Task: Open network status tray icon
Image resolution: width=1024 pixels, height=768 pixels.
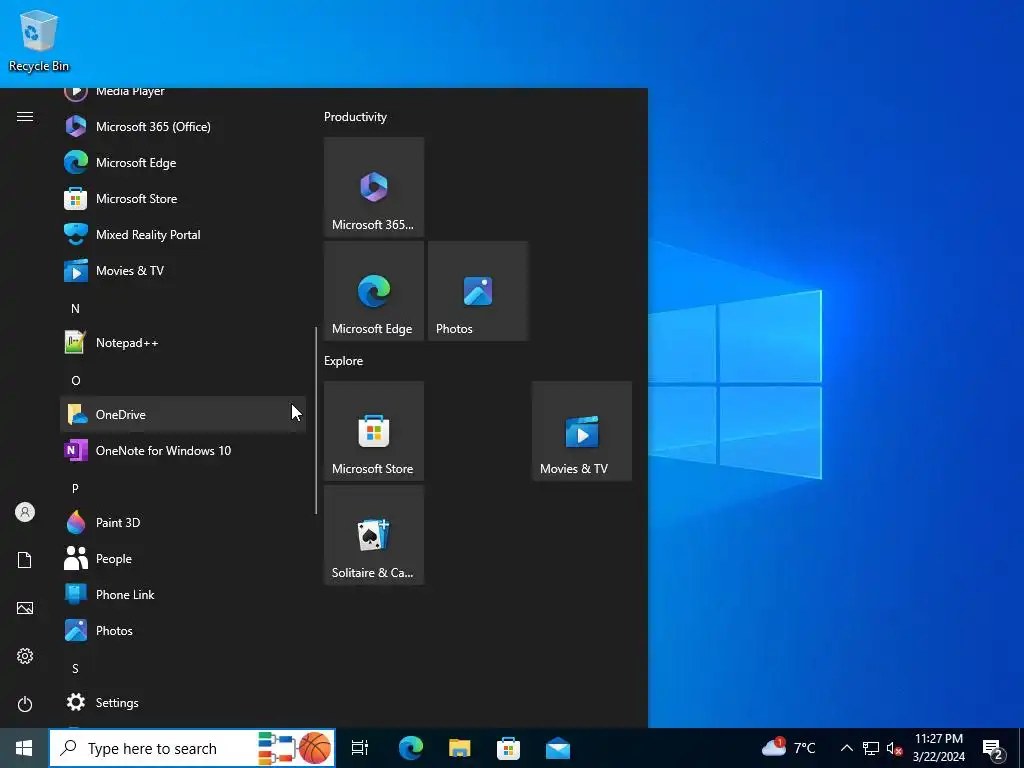Action: pyautogui.click(x=871, y=748)
